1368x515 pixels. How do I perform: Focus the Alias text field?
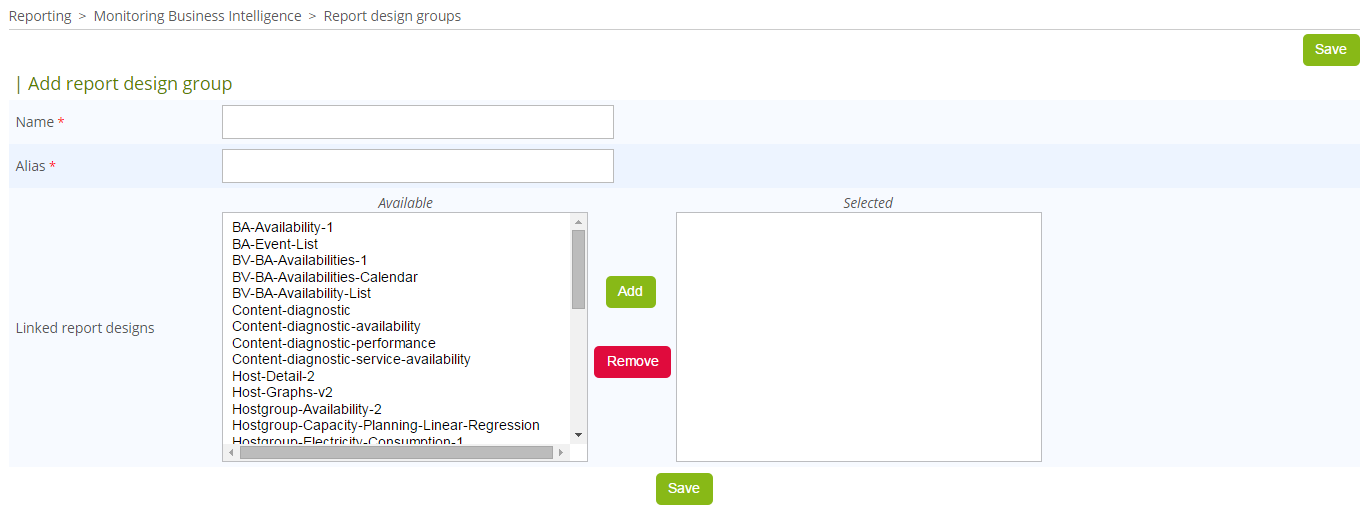click(x=417, y=166)
